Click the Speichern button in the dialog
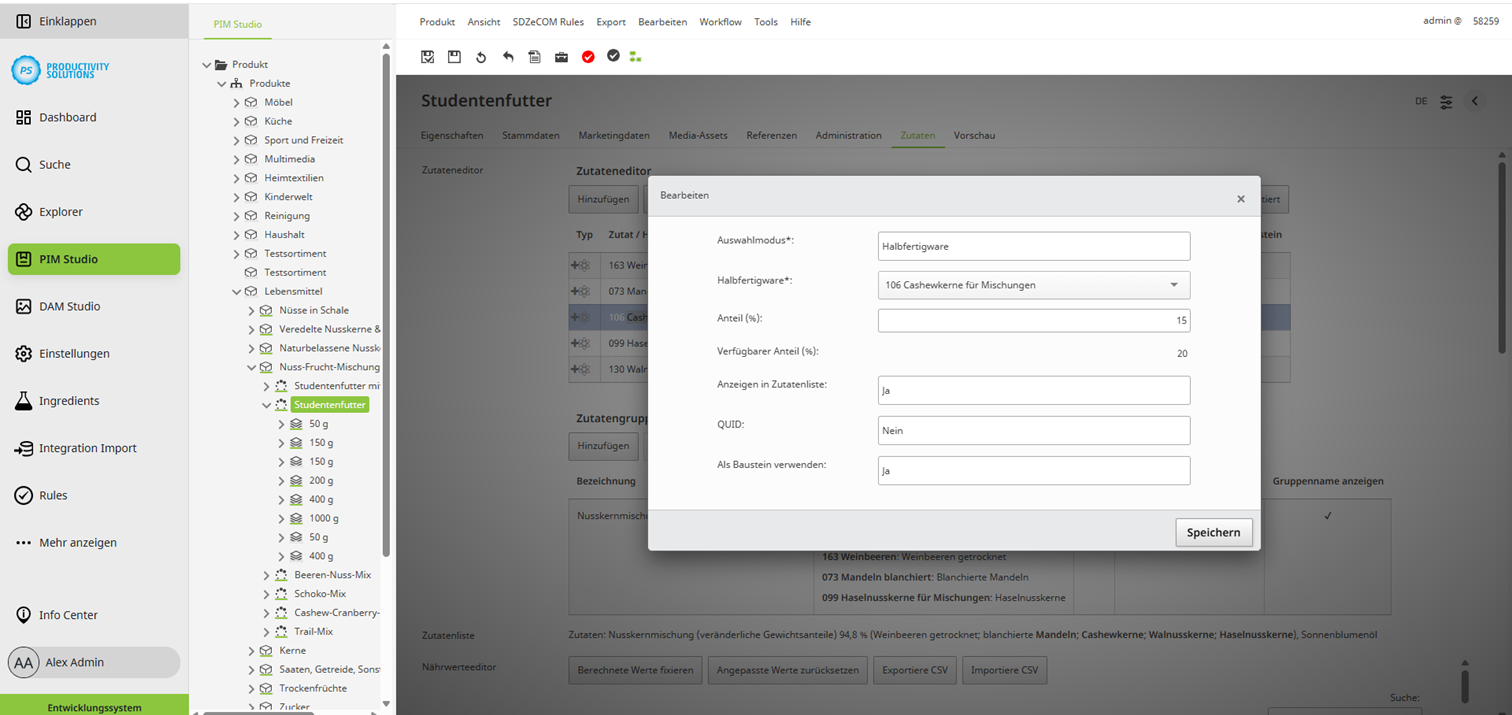The height and width of the screenshot is (715, 1512). pyautogui.click(x=1213, y=532)
